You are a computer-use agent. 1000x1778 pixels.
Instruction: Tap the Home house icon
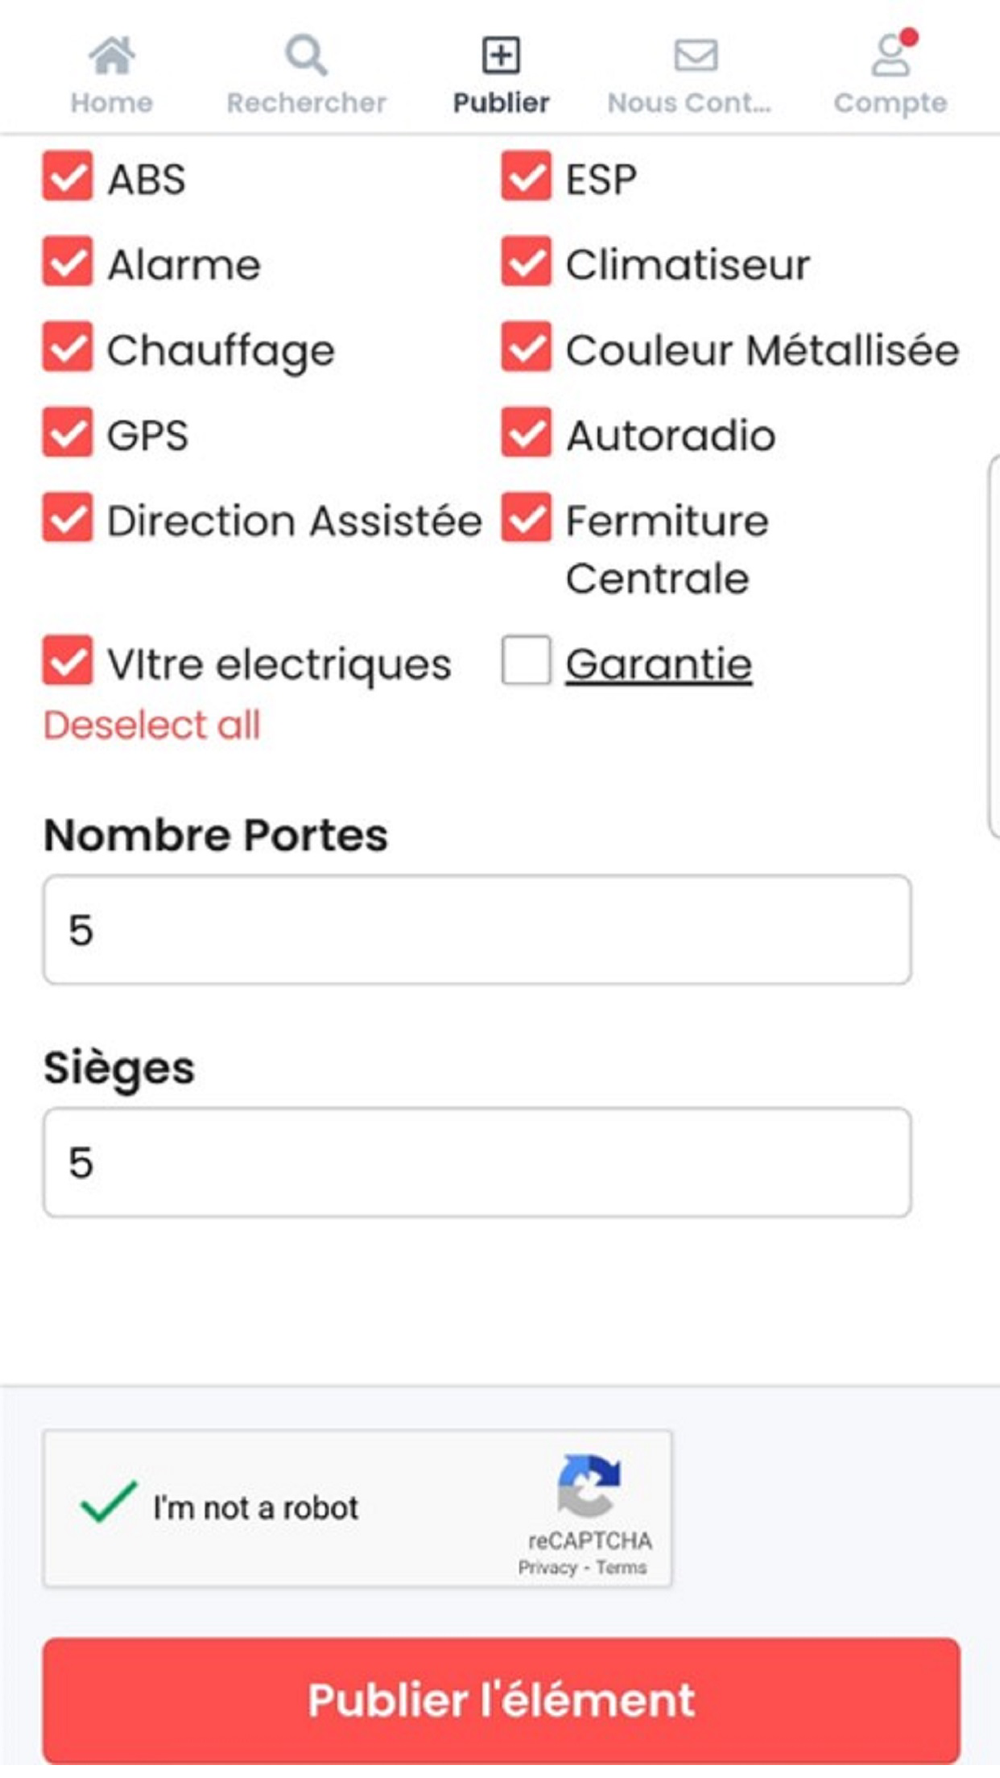tap(112, 56)
